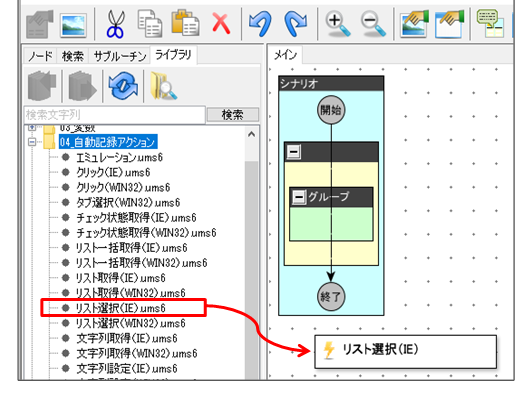Screen dimensions: 525x399
Task: Click the red X Delete icon
Action: [221, 23]
